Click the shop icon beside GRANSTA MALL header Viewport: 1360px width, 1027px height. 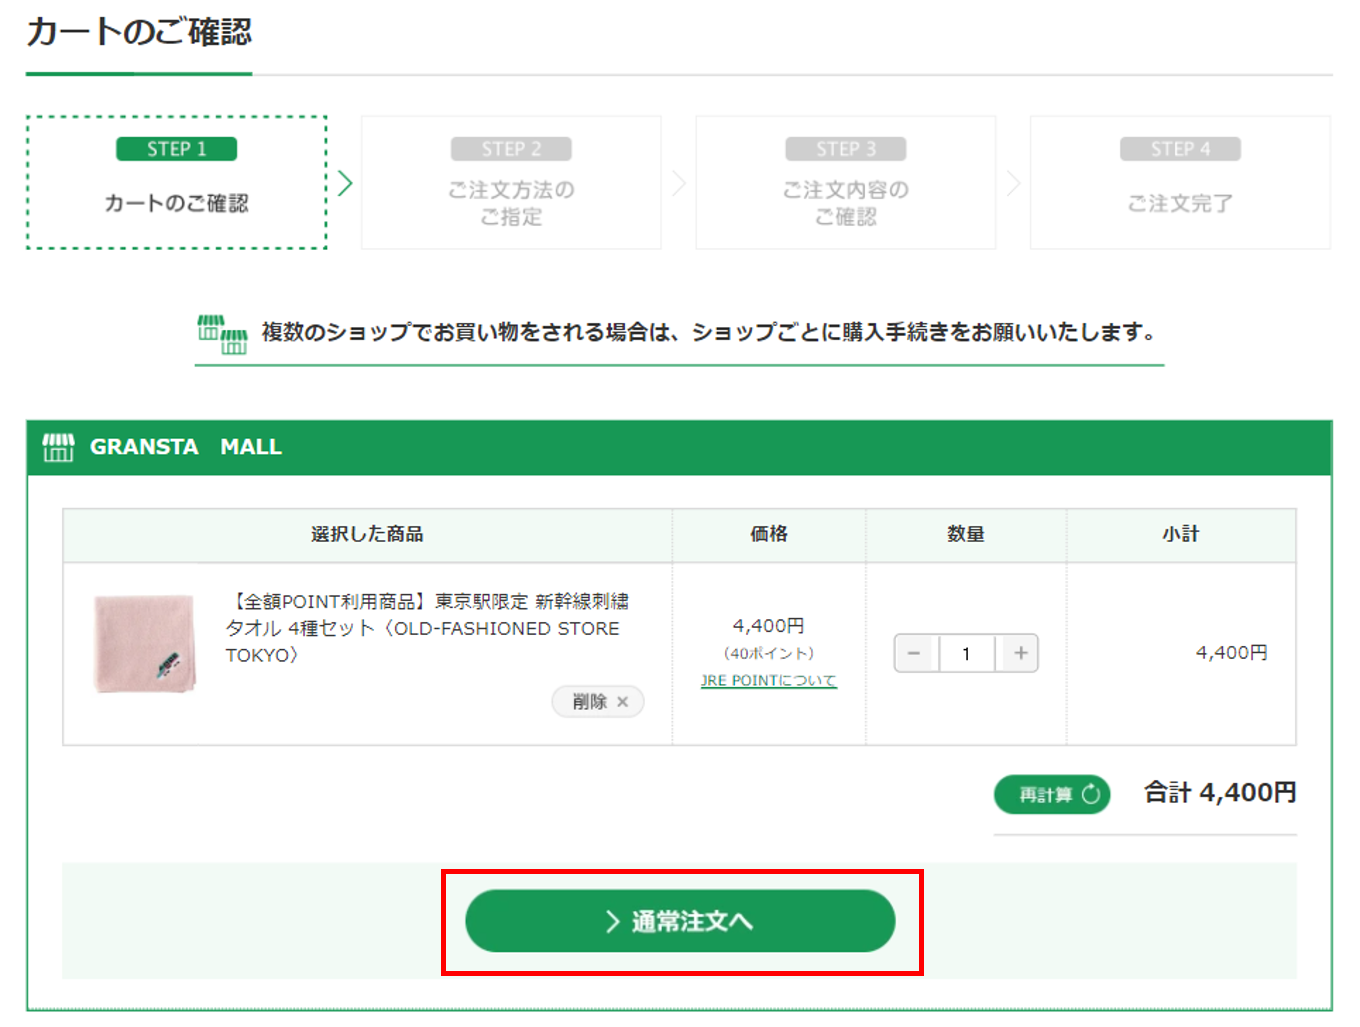click(x=58, y=447)
